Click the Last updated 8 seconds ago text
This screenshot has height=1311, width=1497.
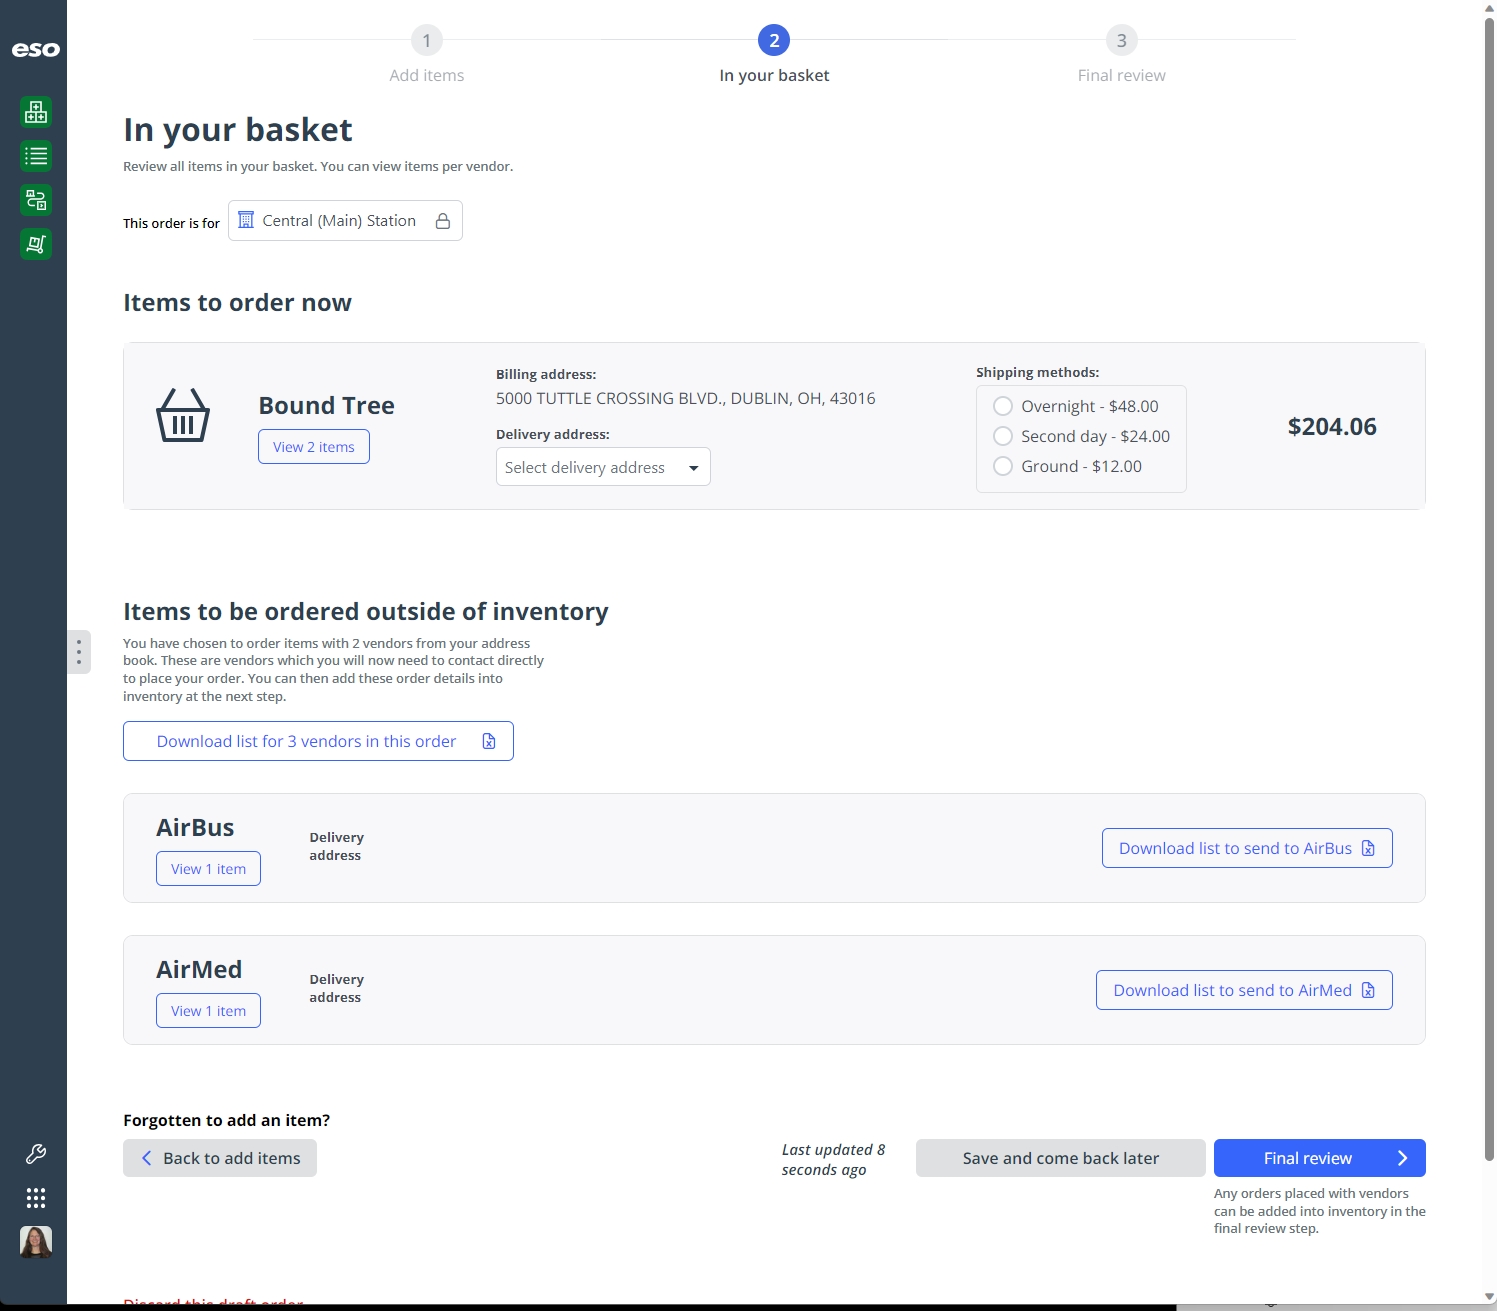click(834, 1160)
